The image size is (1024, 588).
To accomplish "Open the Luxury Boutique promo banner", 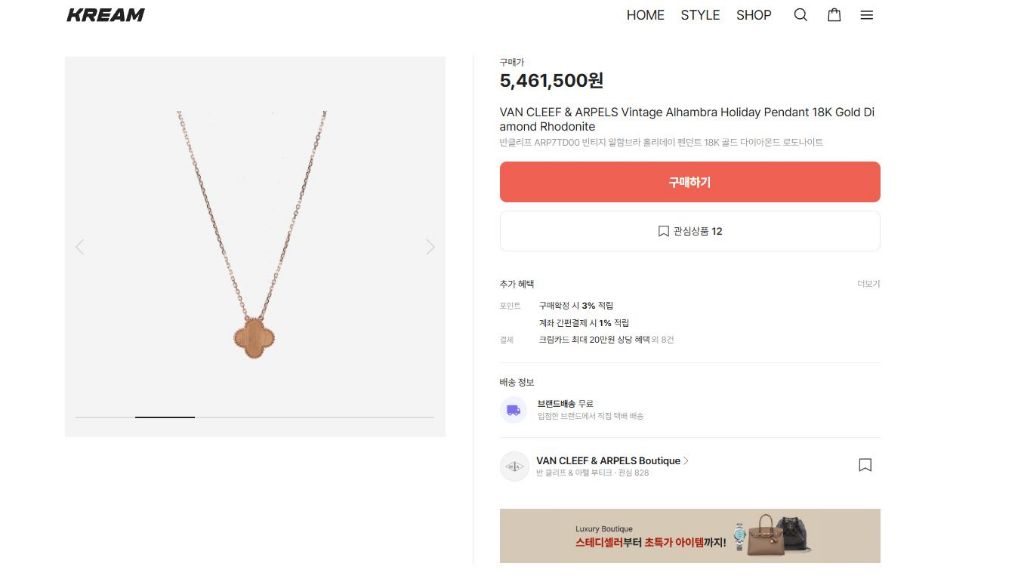I will (x=690, y=536).
